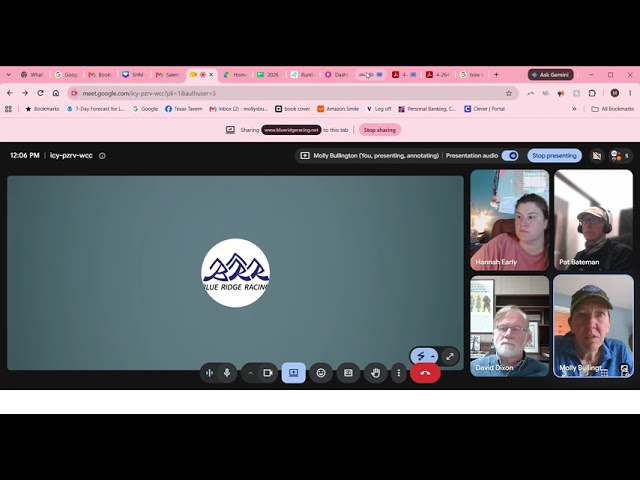
Task: Expand video settings caret
Action: click(250, 373)
